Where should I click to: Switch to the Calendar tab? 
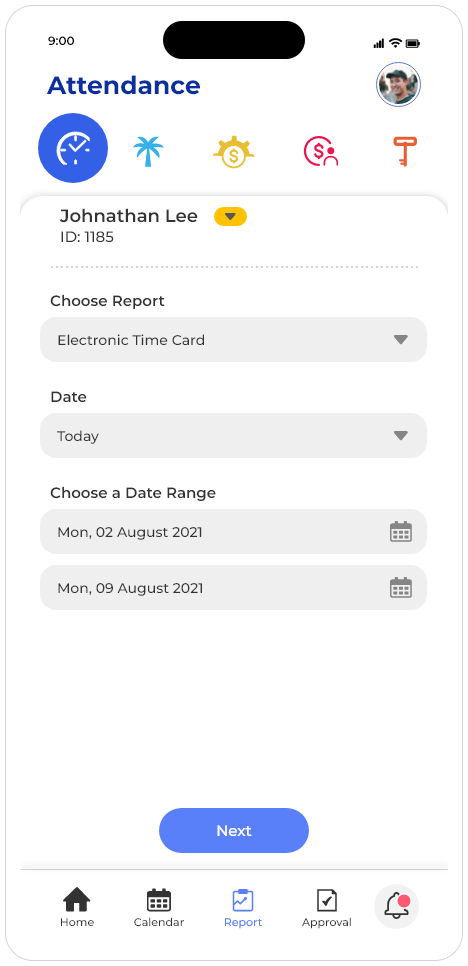point(159,907)
